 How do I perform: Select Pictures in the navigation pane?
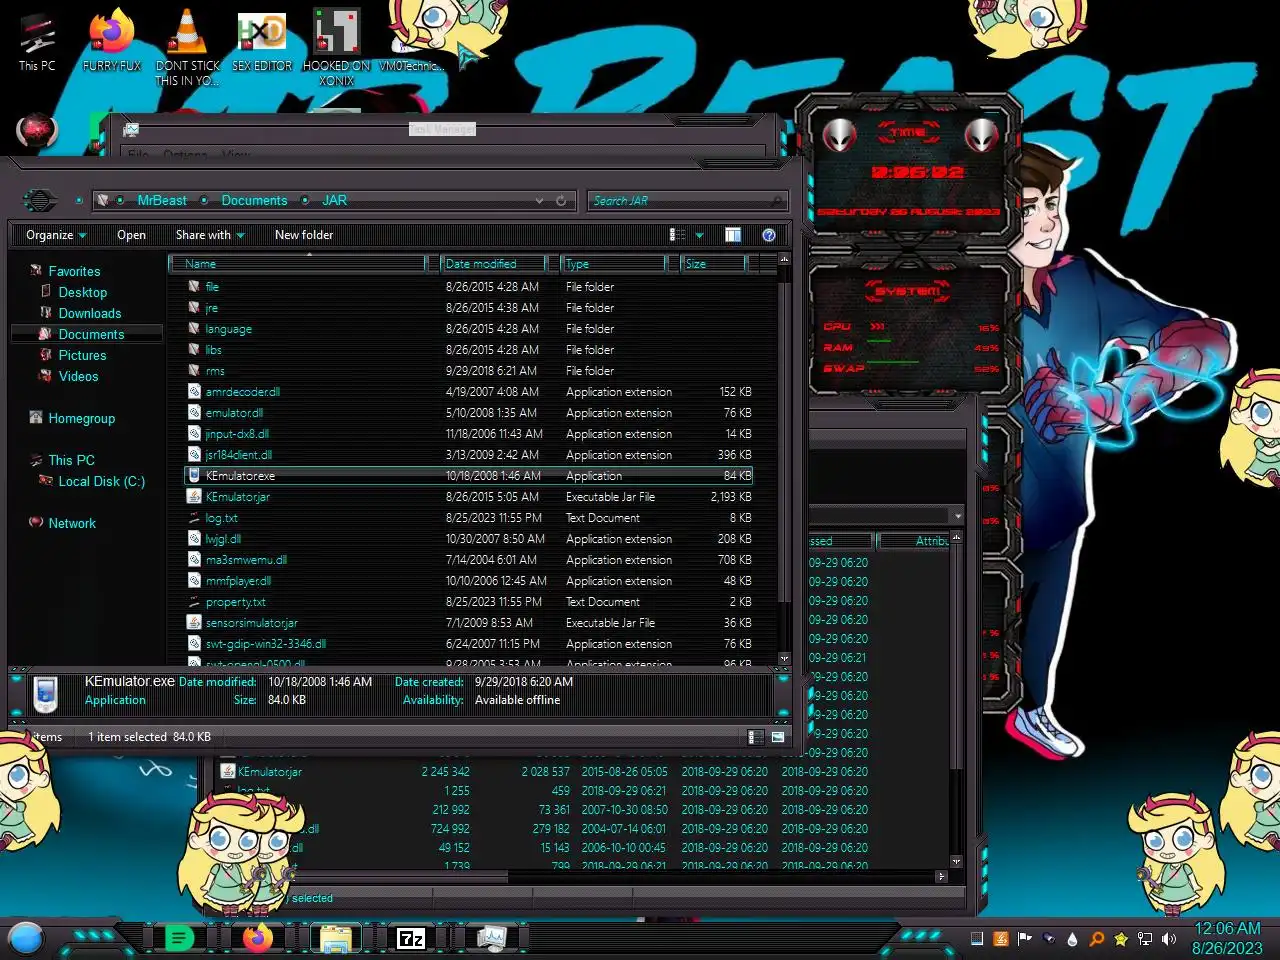pyautogui.click(x=82, y=355)
